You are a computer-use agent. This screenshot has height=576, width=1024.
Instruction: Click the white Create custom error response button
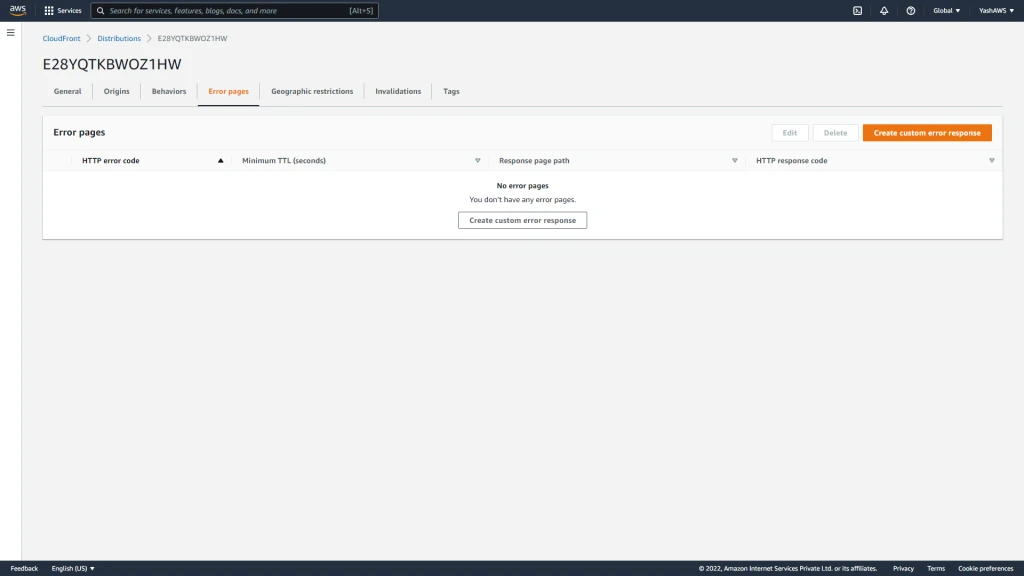(522, 220)
